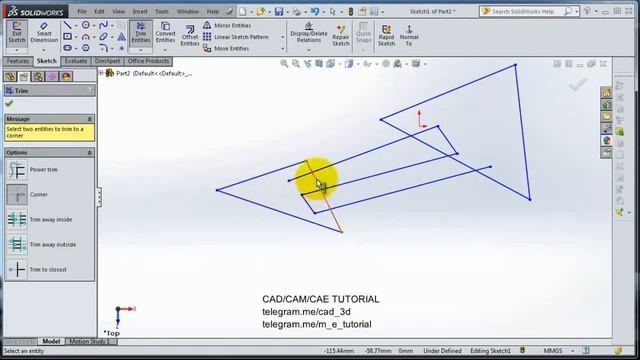
Task: Click the Exit Sketch button
Action: pos(17,33)
